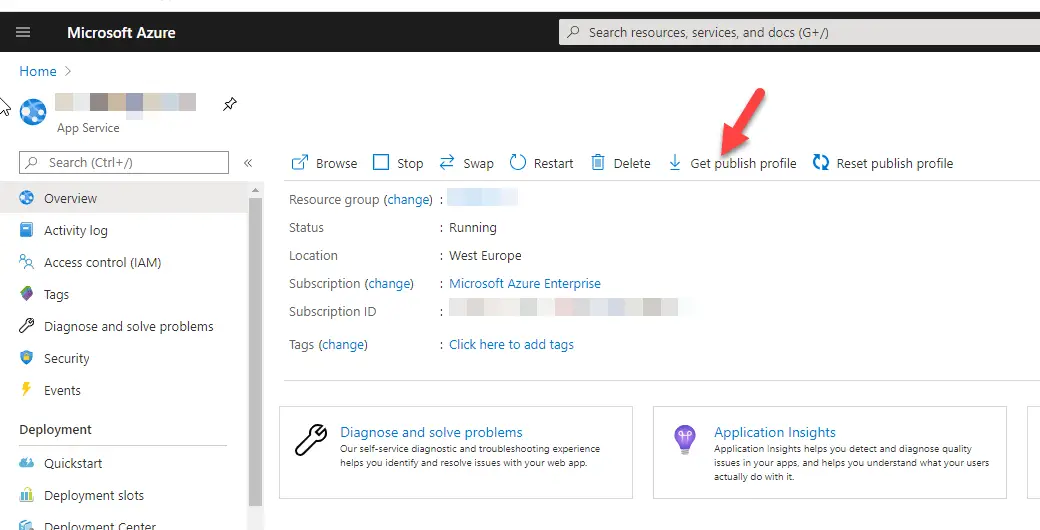Focus the resources search box

pos(799,32)
